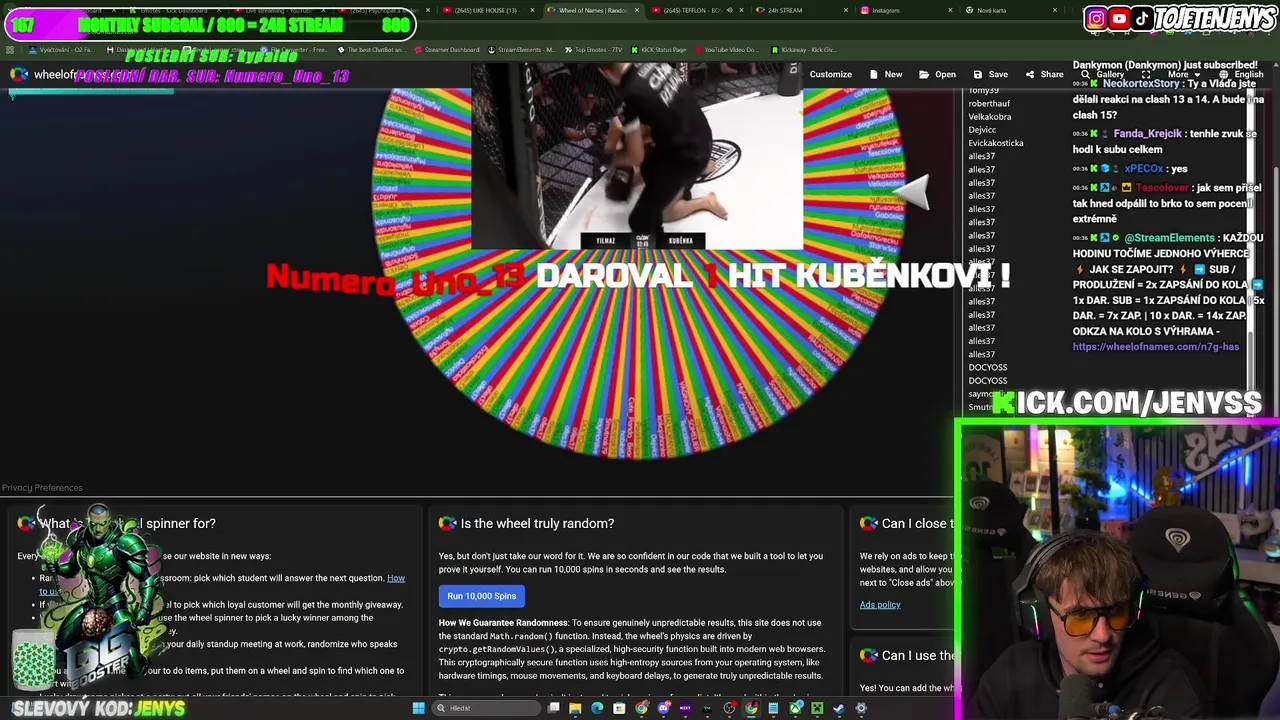Open the More dropdown menu
Viewport: 1280px width, 720px height.
coord(1182,74)
